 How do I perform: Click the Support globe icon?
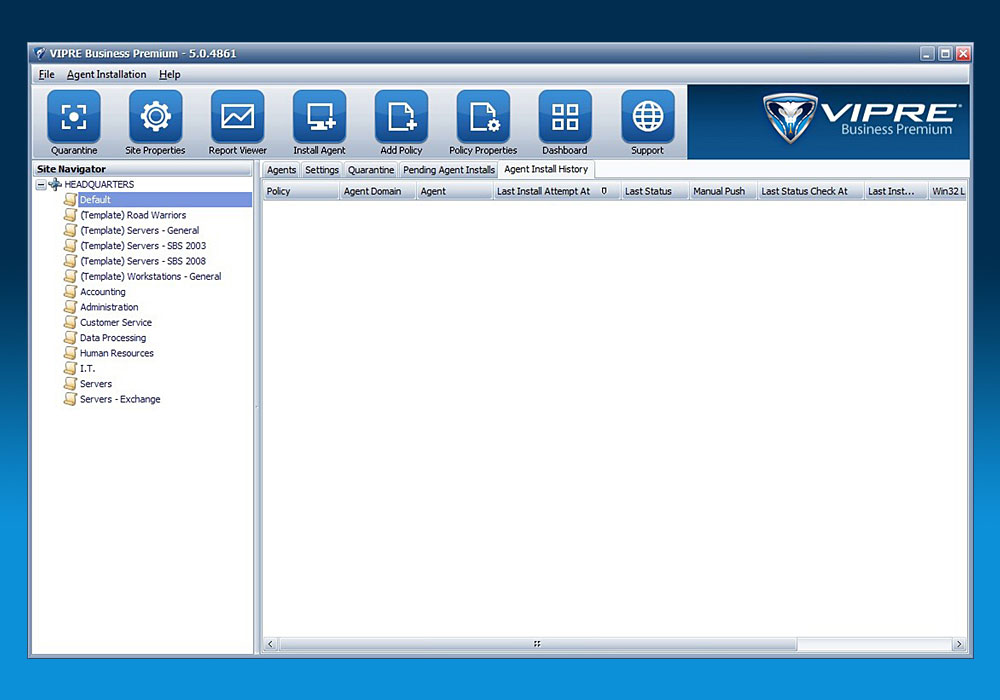point(647,117)
